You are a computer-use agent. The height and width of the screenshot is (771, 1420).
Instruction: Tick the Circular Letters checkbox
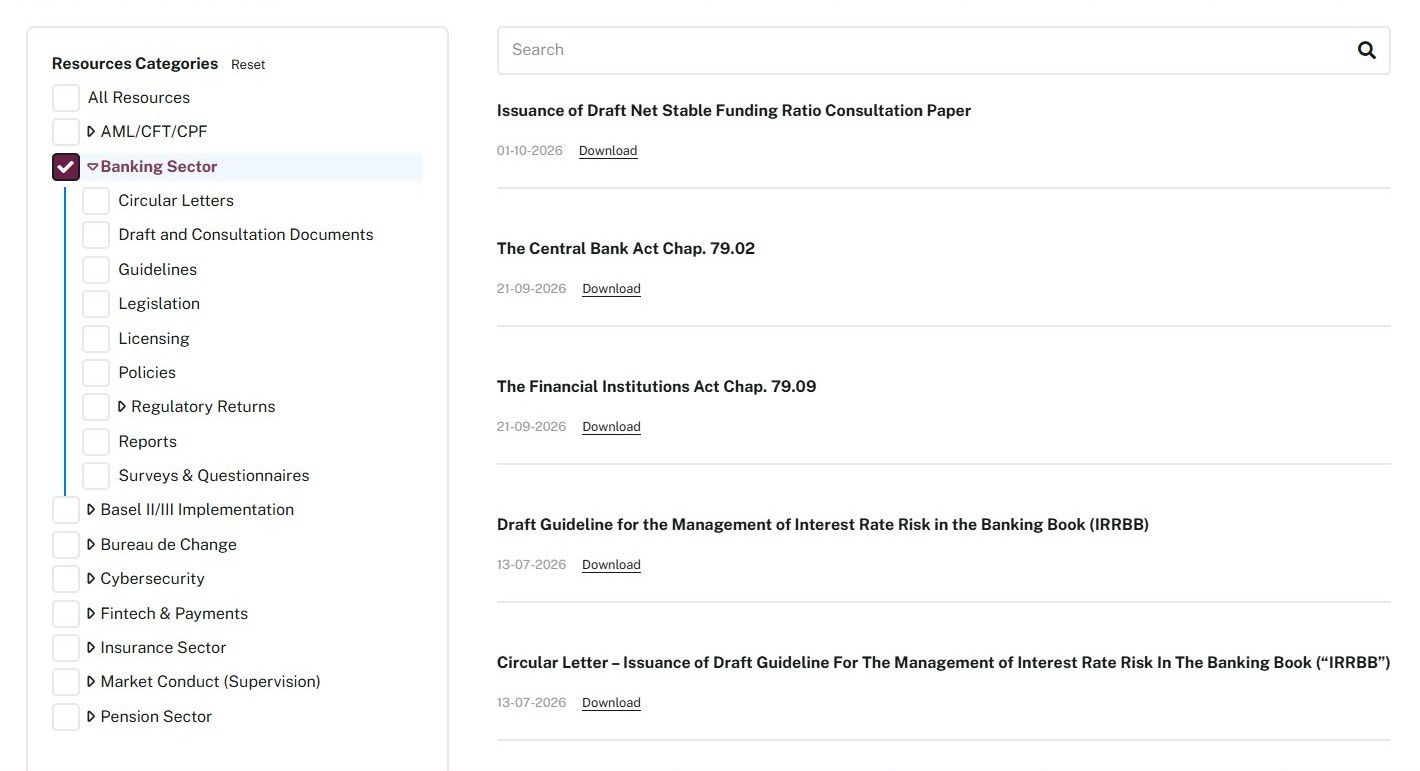[x=96, y=201]
